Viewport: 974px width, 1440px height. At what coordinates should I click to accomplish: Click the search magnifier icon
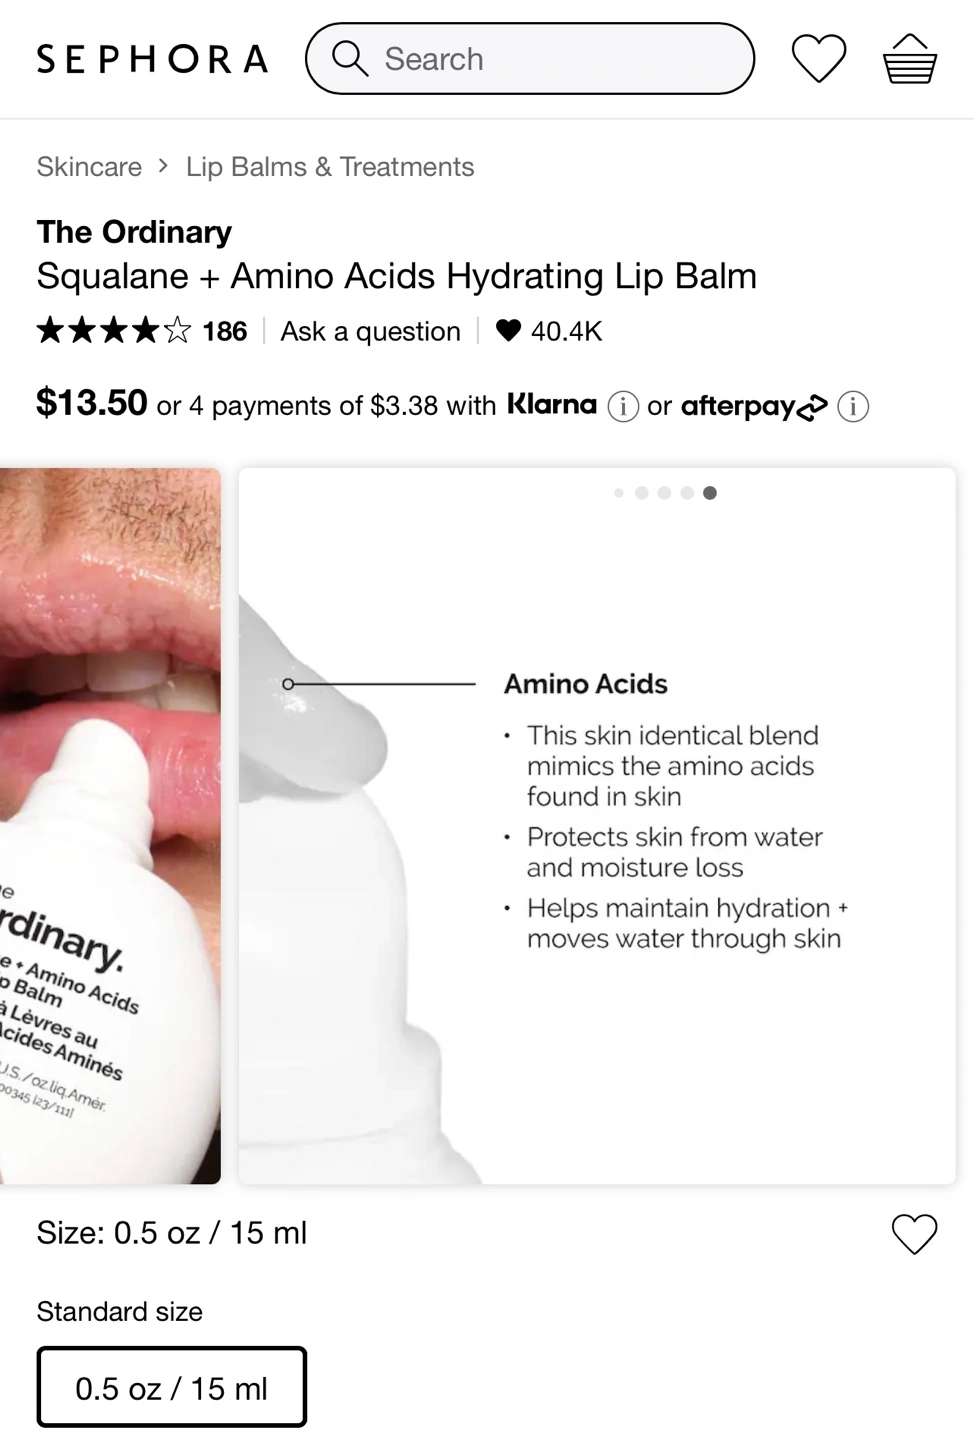click(350, 58)
